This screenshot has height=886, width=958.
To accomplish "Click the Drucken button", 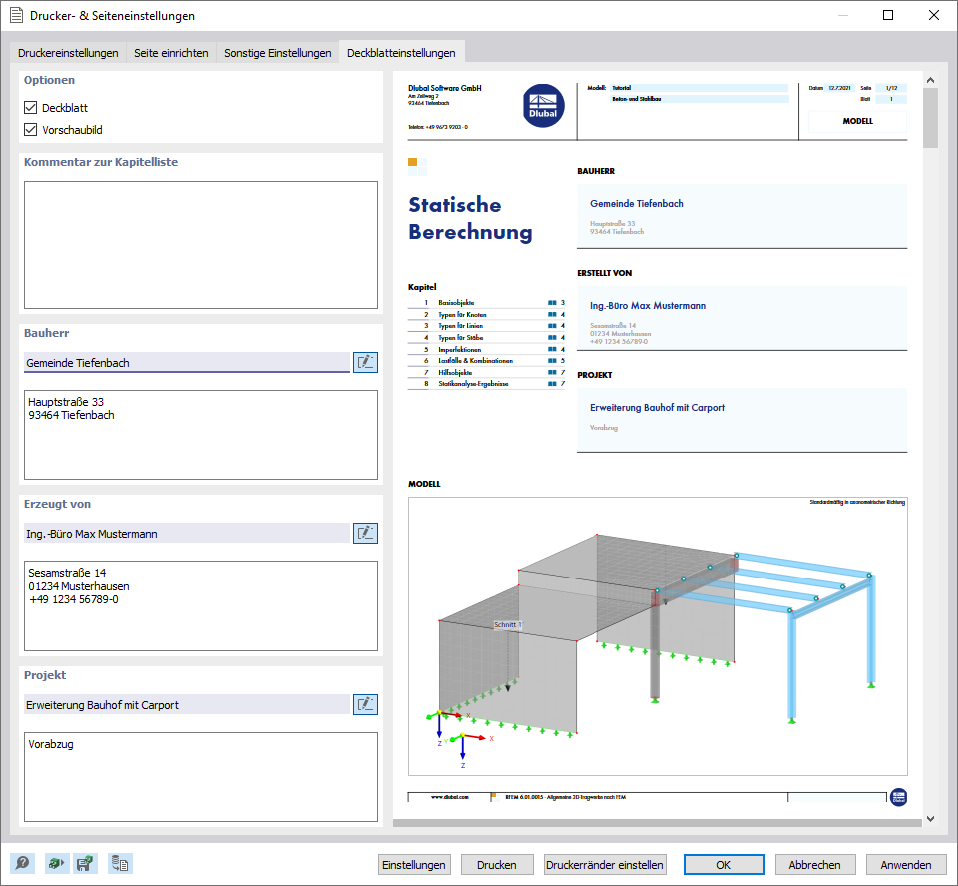I will tap(497, 865).
